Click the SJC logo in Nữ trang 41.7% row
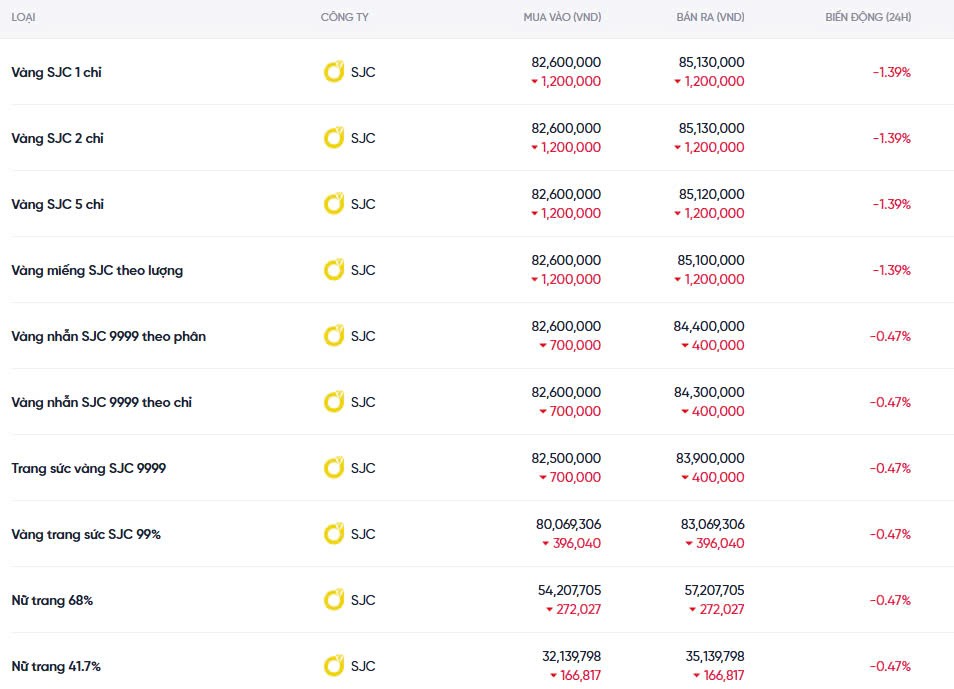Image resolution: width=954 pixels, height=689 pixels. click(334, 666)
